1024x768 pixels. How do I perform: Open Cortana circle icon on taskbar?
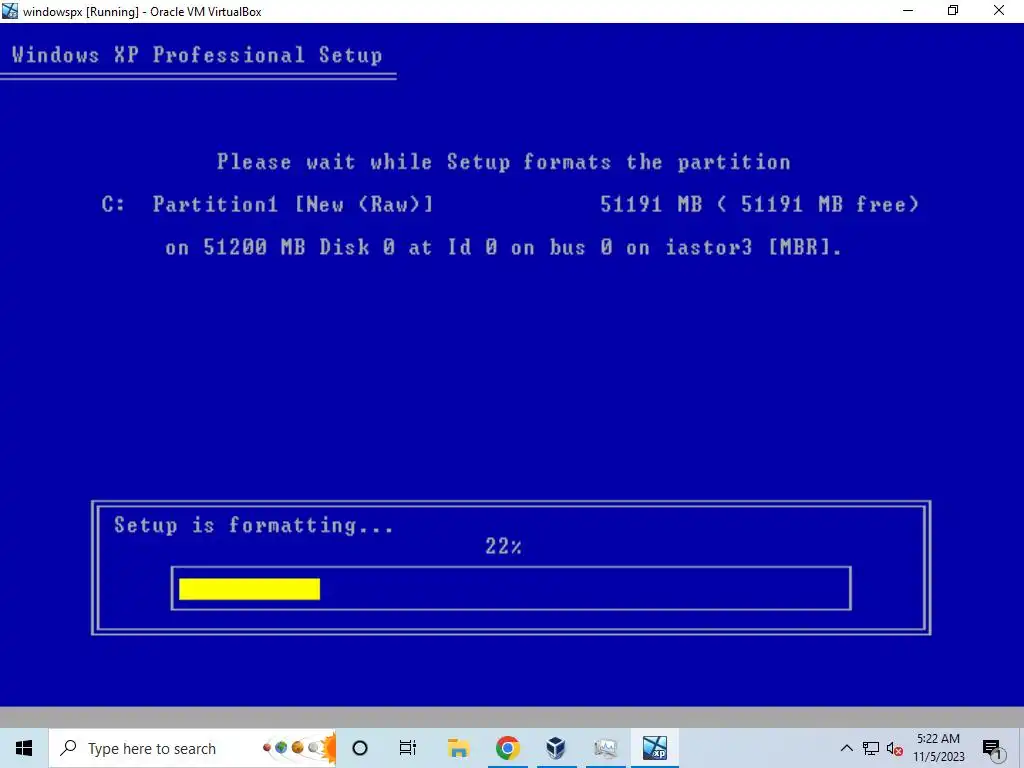click(360, 748)
